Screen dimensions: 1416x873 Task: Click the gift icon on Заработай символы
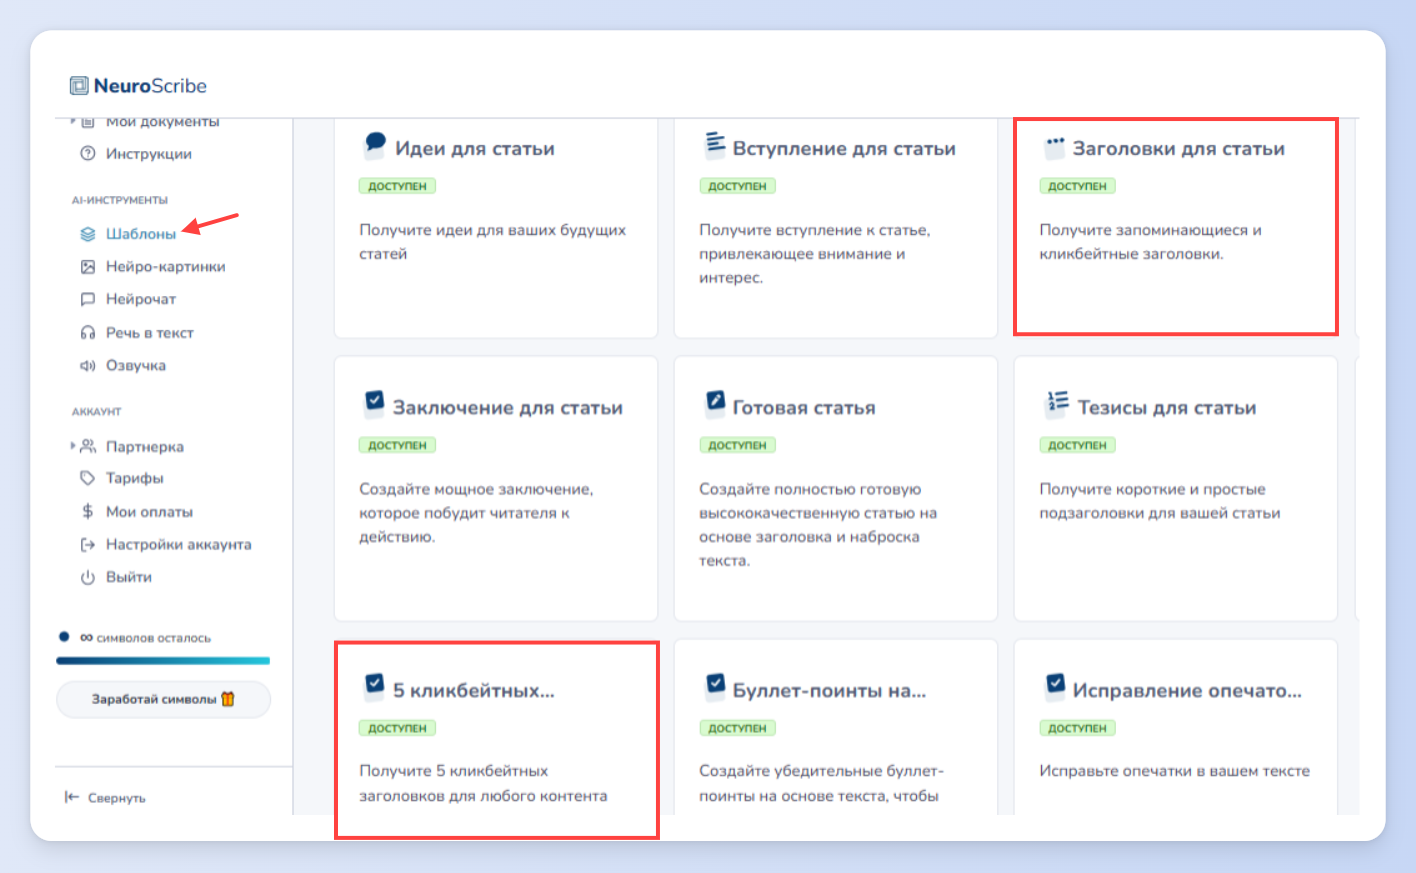click(x=228, y=699)
